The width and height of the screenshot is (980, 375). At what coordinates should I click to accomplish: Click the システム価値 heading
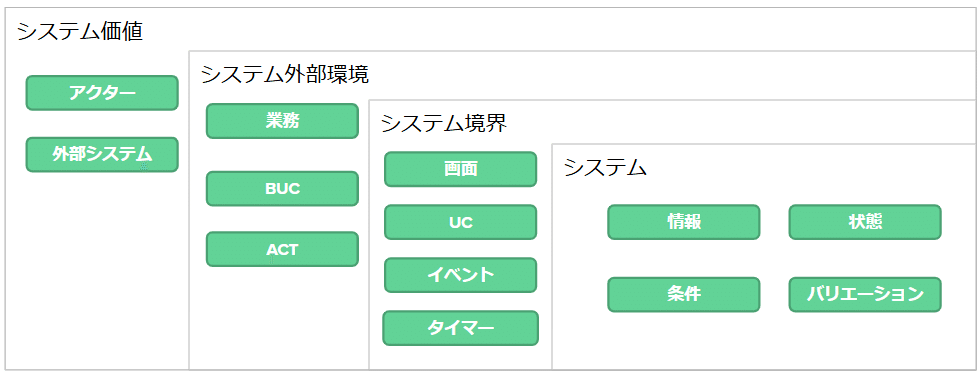(80, 31)
